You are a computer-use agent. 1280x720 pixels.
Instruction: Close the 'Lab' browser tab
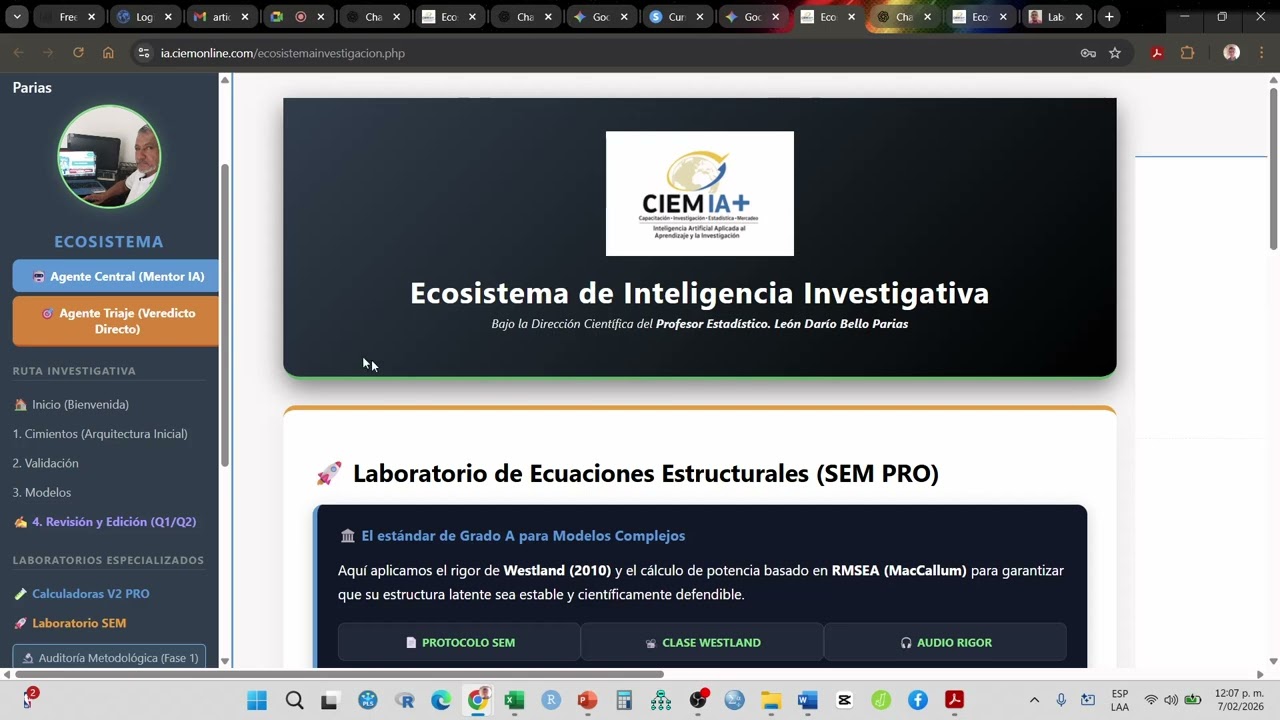pyautogui.click(x=1078, y=17)
